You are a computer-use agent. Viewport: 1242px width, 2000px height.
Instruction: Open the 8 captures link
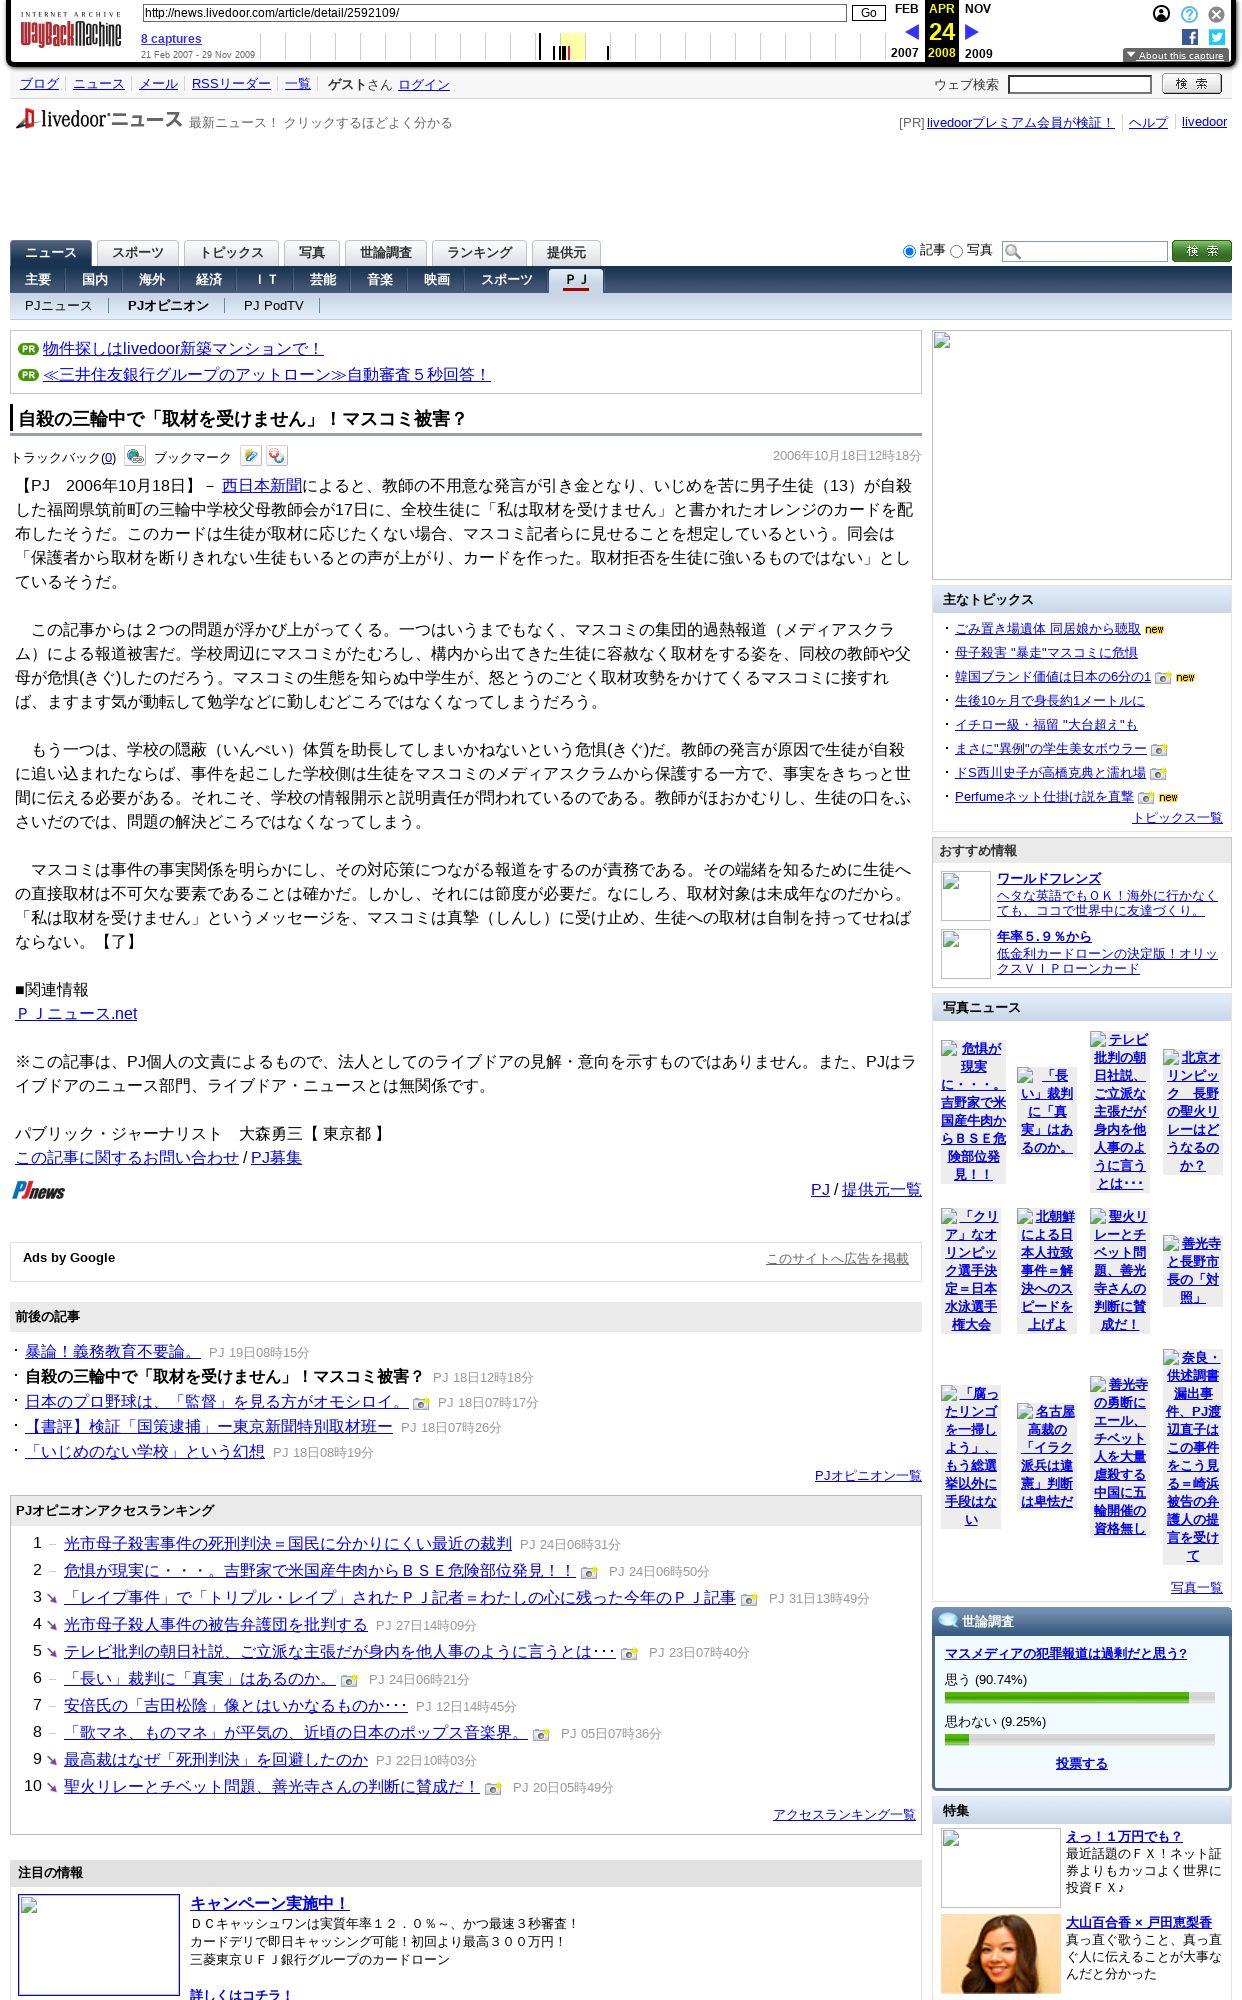coord(171,39)
